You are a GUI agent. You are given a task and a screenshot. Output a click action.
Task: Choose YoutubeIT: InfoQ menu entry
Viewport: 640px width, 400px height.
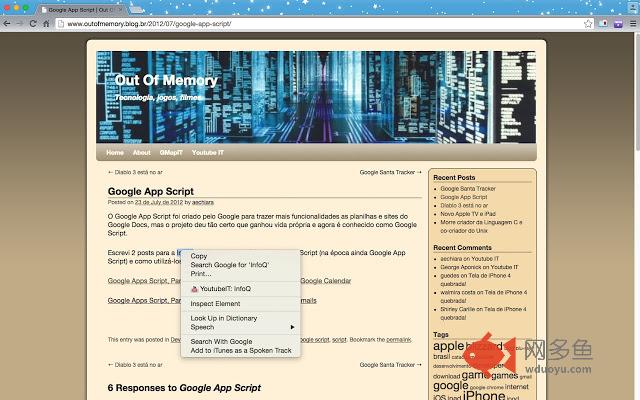(x=225, y=289)
